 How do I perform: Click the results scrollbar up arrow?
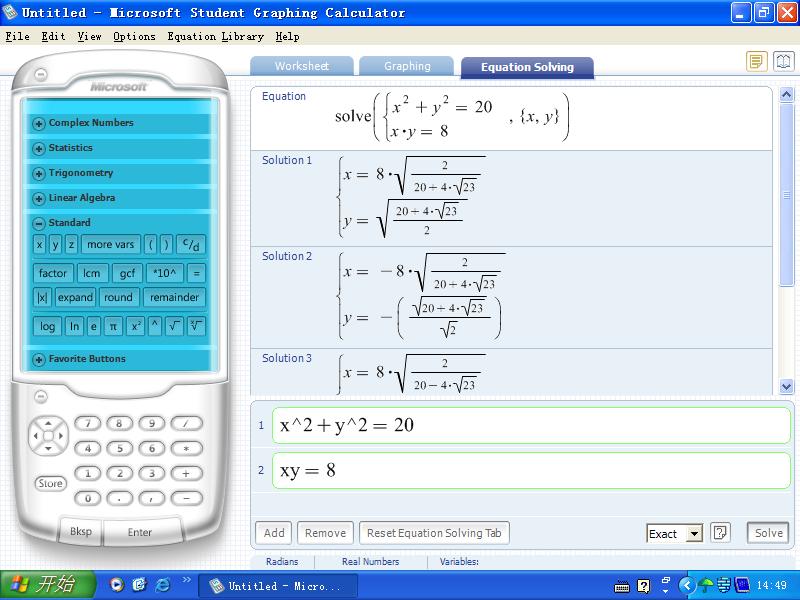(786, 94)
